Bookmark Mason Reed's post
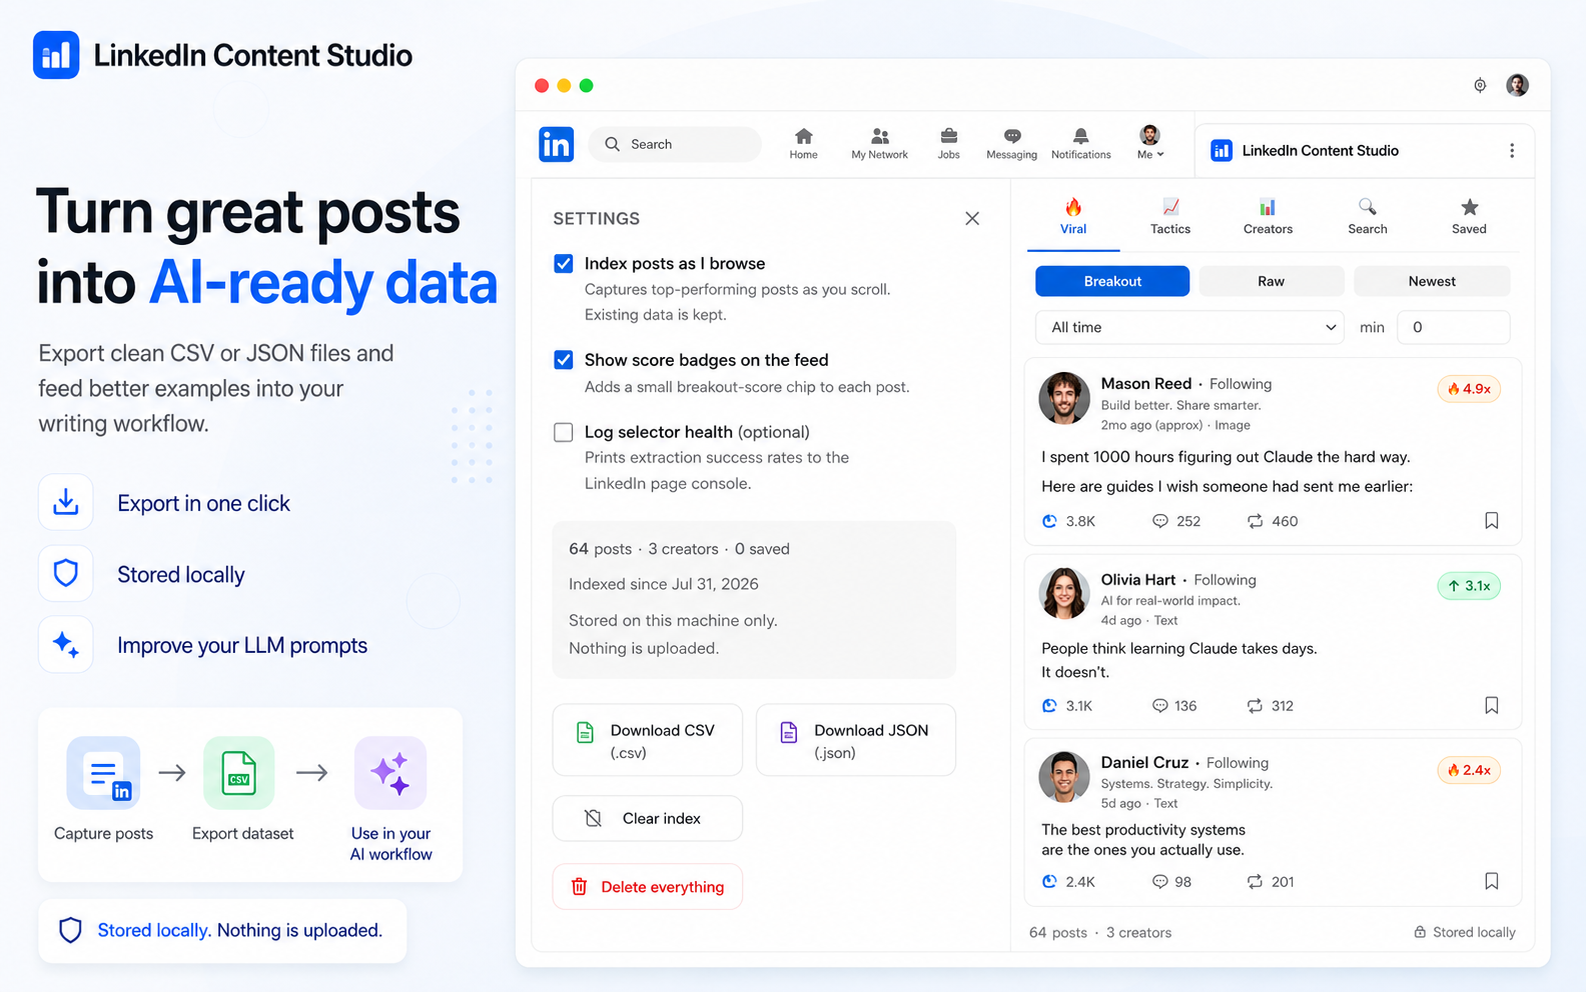This screenshot has width=1586, height=992. coord(1491,520)
